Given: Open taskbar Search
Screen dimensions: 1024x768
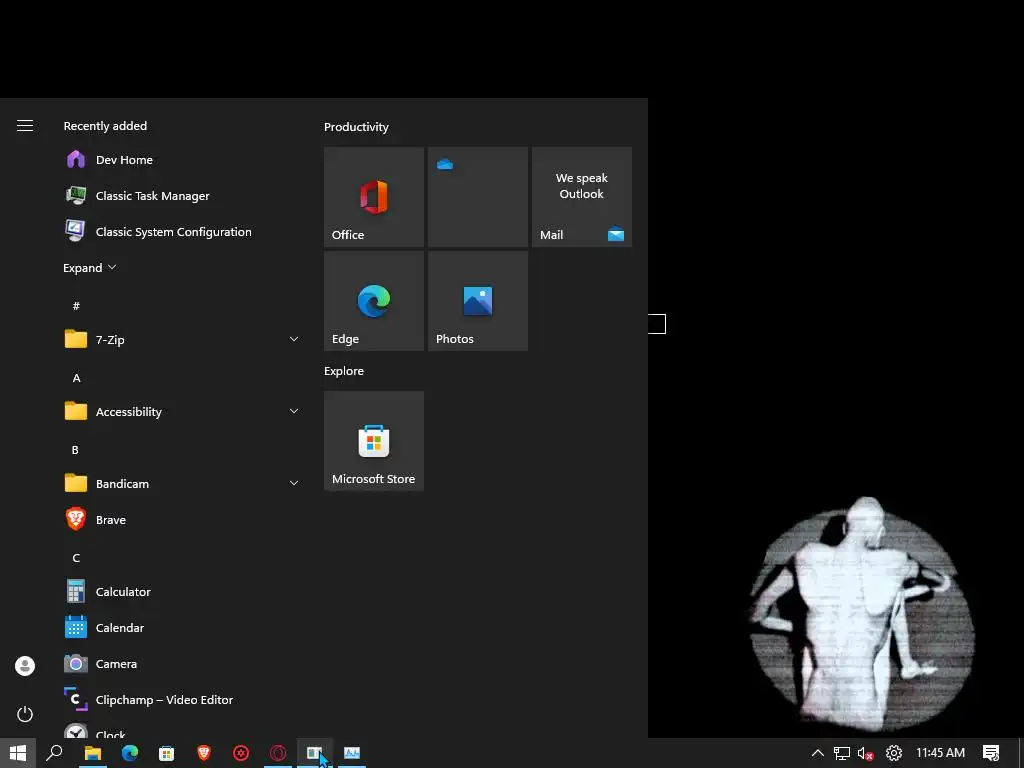Looking at the screenshot, I should (54, 753).
